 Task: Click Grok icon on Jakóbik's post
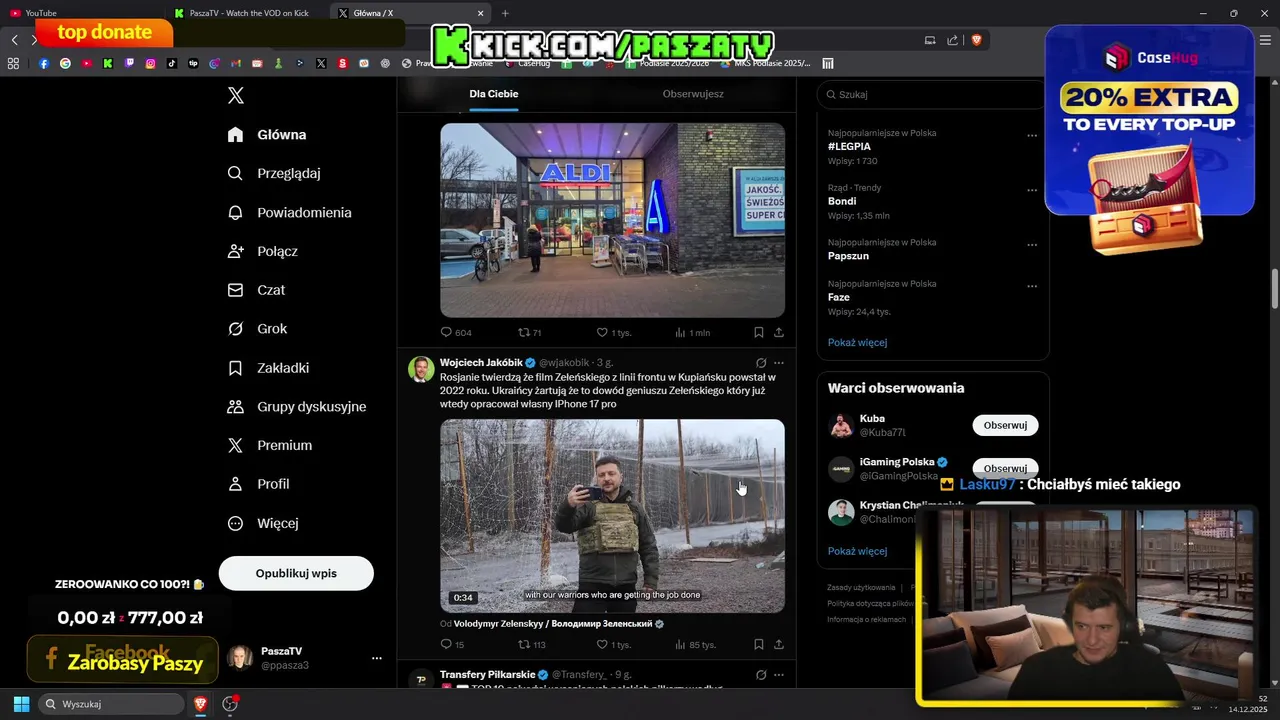pyautogui.click(x=761, y=363)
